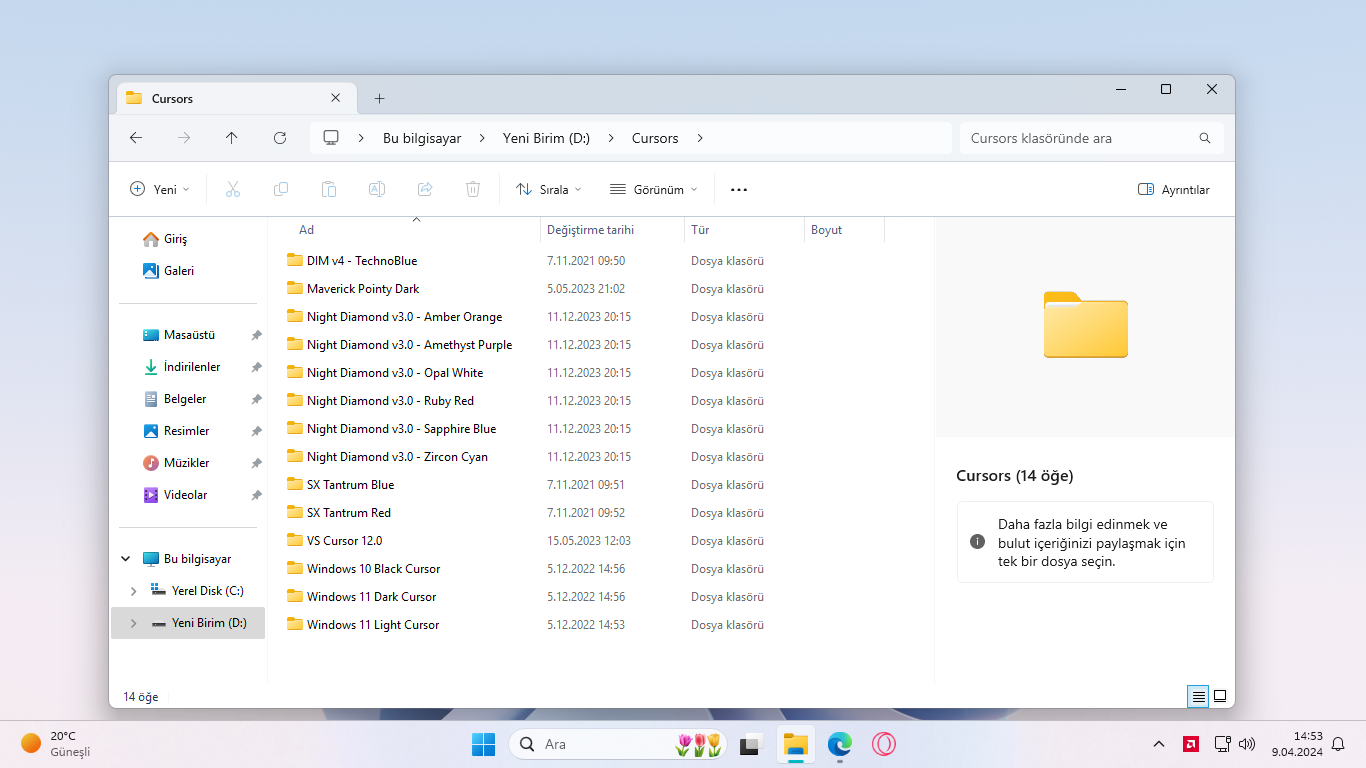Click the Cursors klasöründe ara search box
The height and width of the screenshot is (768, 1366).
1080,138
